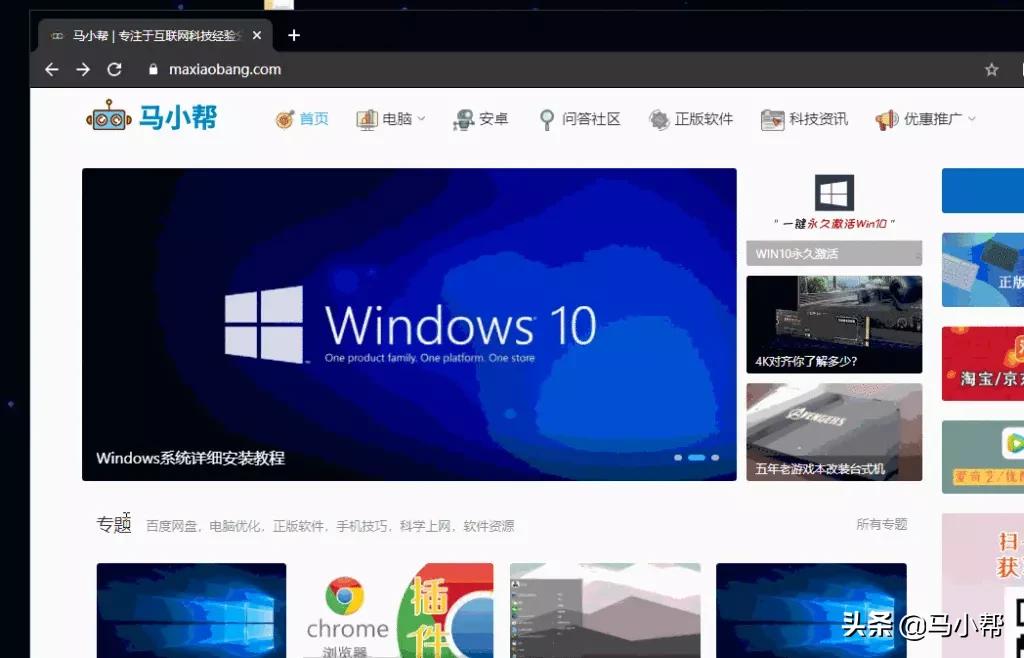Screen dimensions: 1024x658
Task: Open the 所有专题 link
Action: click(881, 524)
